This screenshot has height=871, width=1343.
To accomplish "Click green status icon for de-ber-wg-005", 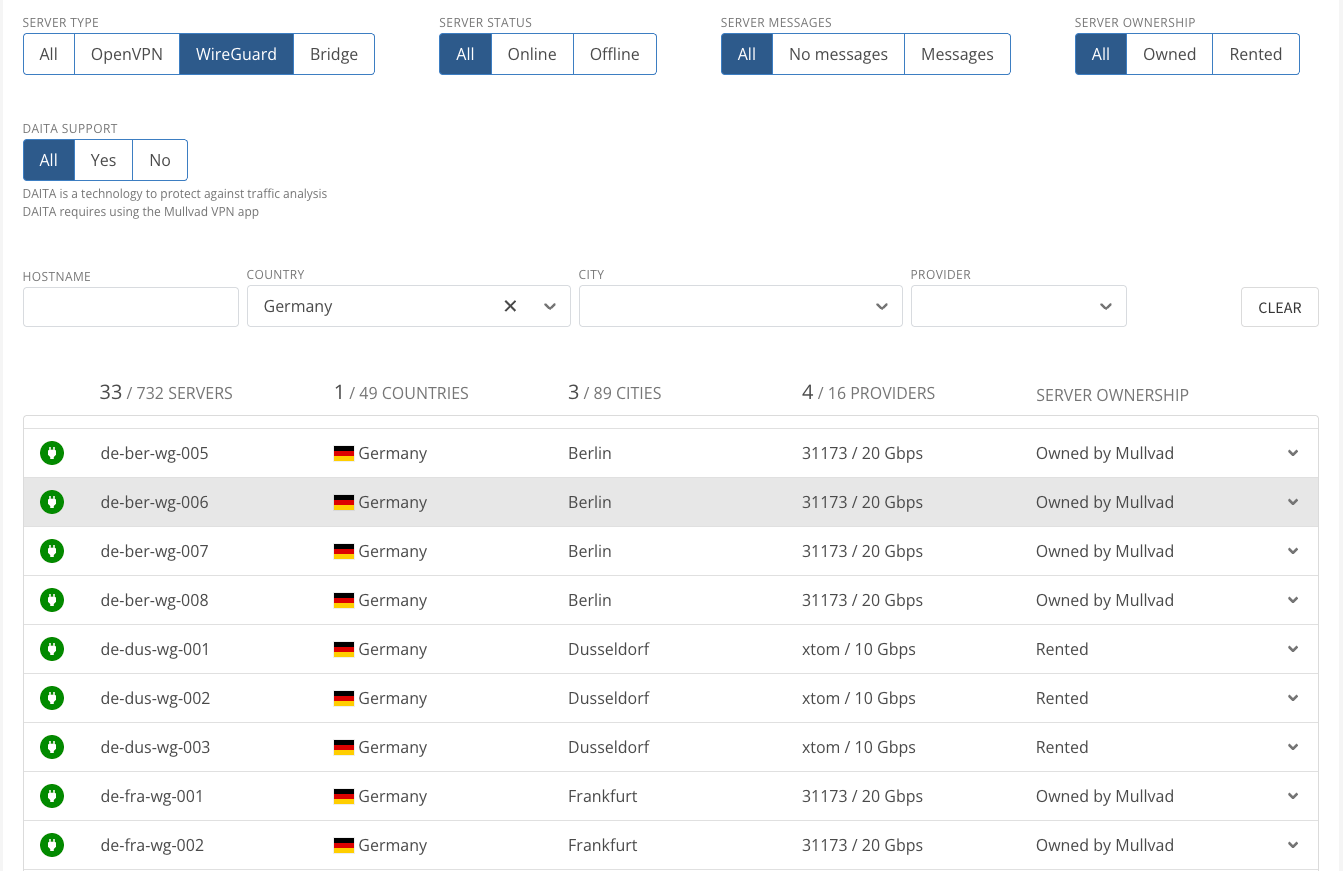I will pos(52,453).
